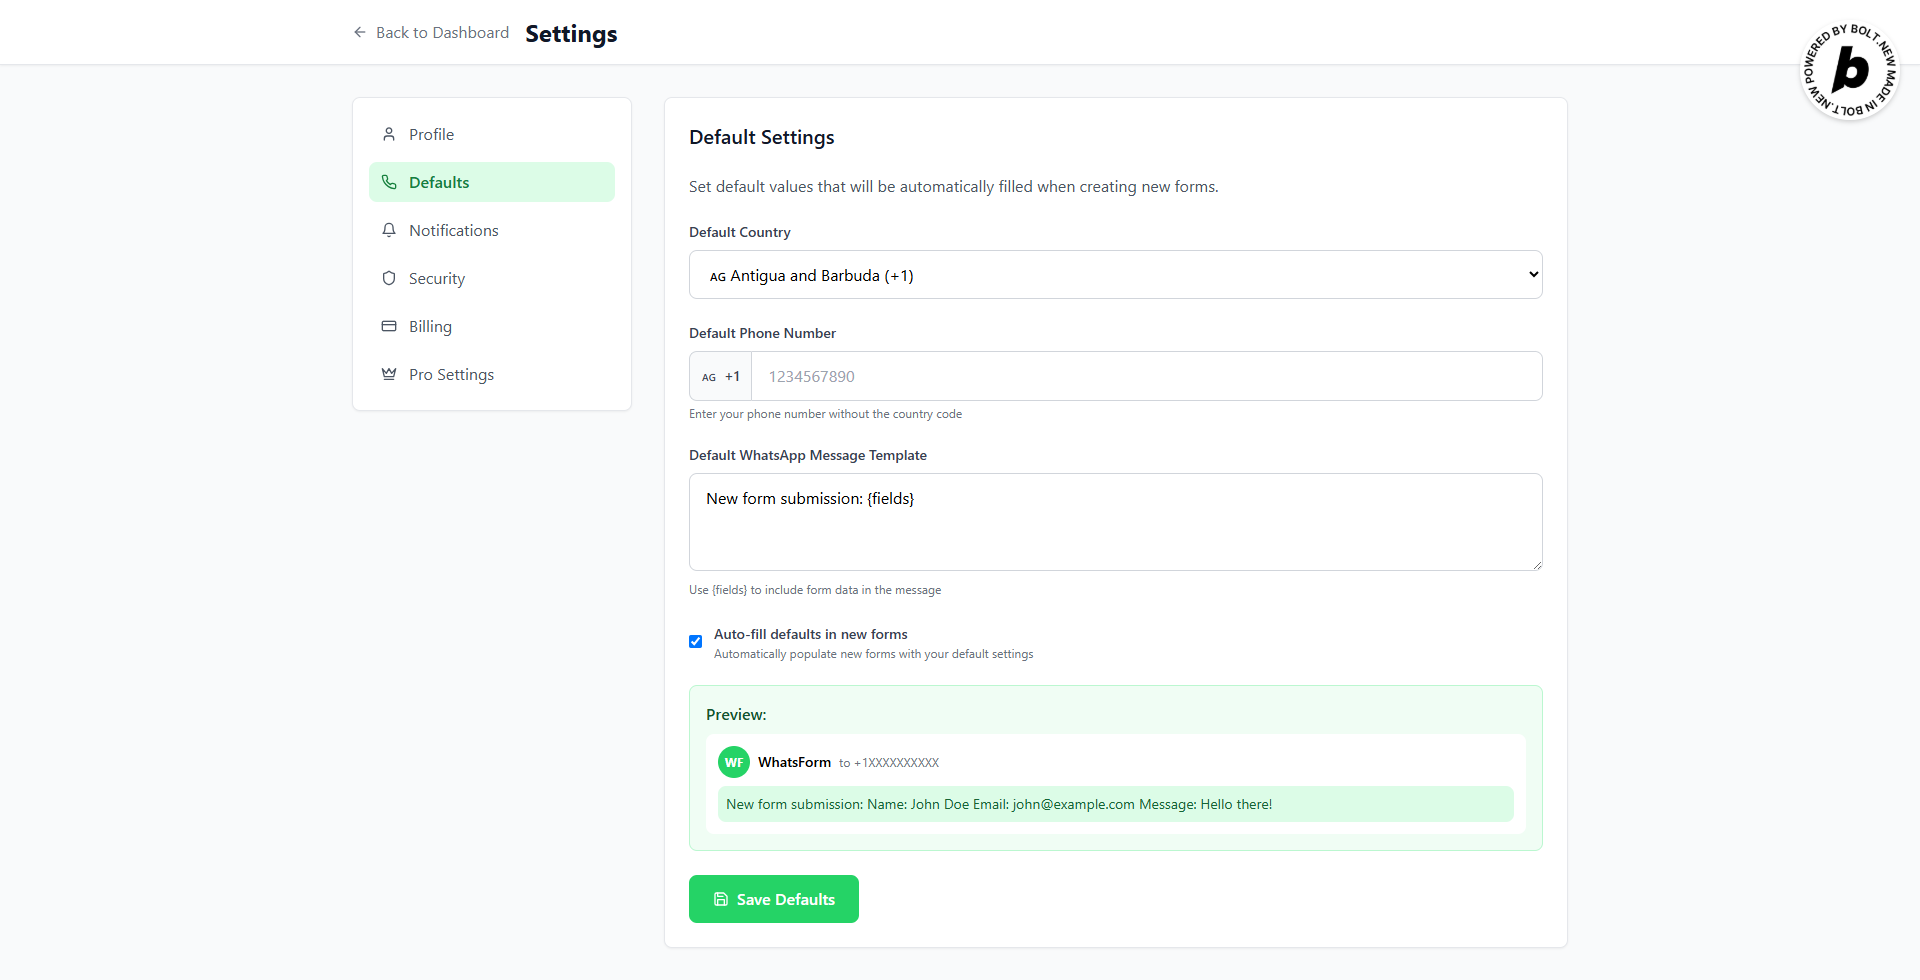Click the WhatsApp Message Template text area

coord(1115,522)
